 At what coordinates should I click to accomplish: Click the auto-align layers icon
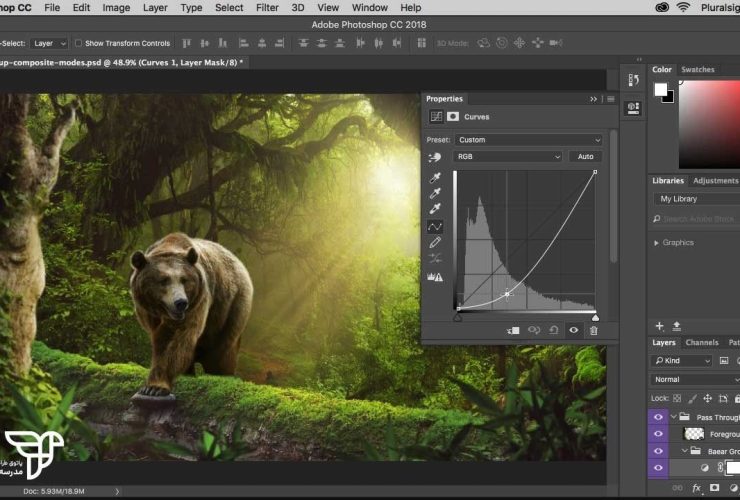(421, 43)
